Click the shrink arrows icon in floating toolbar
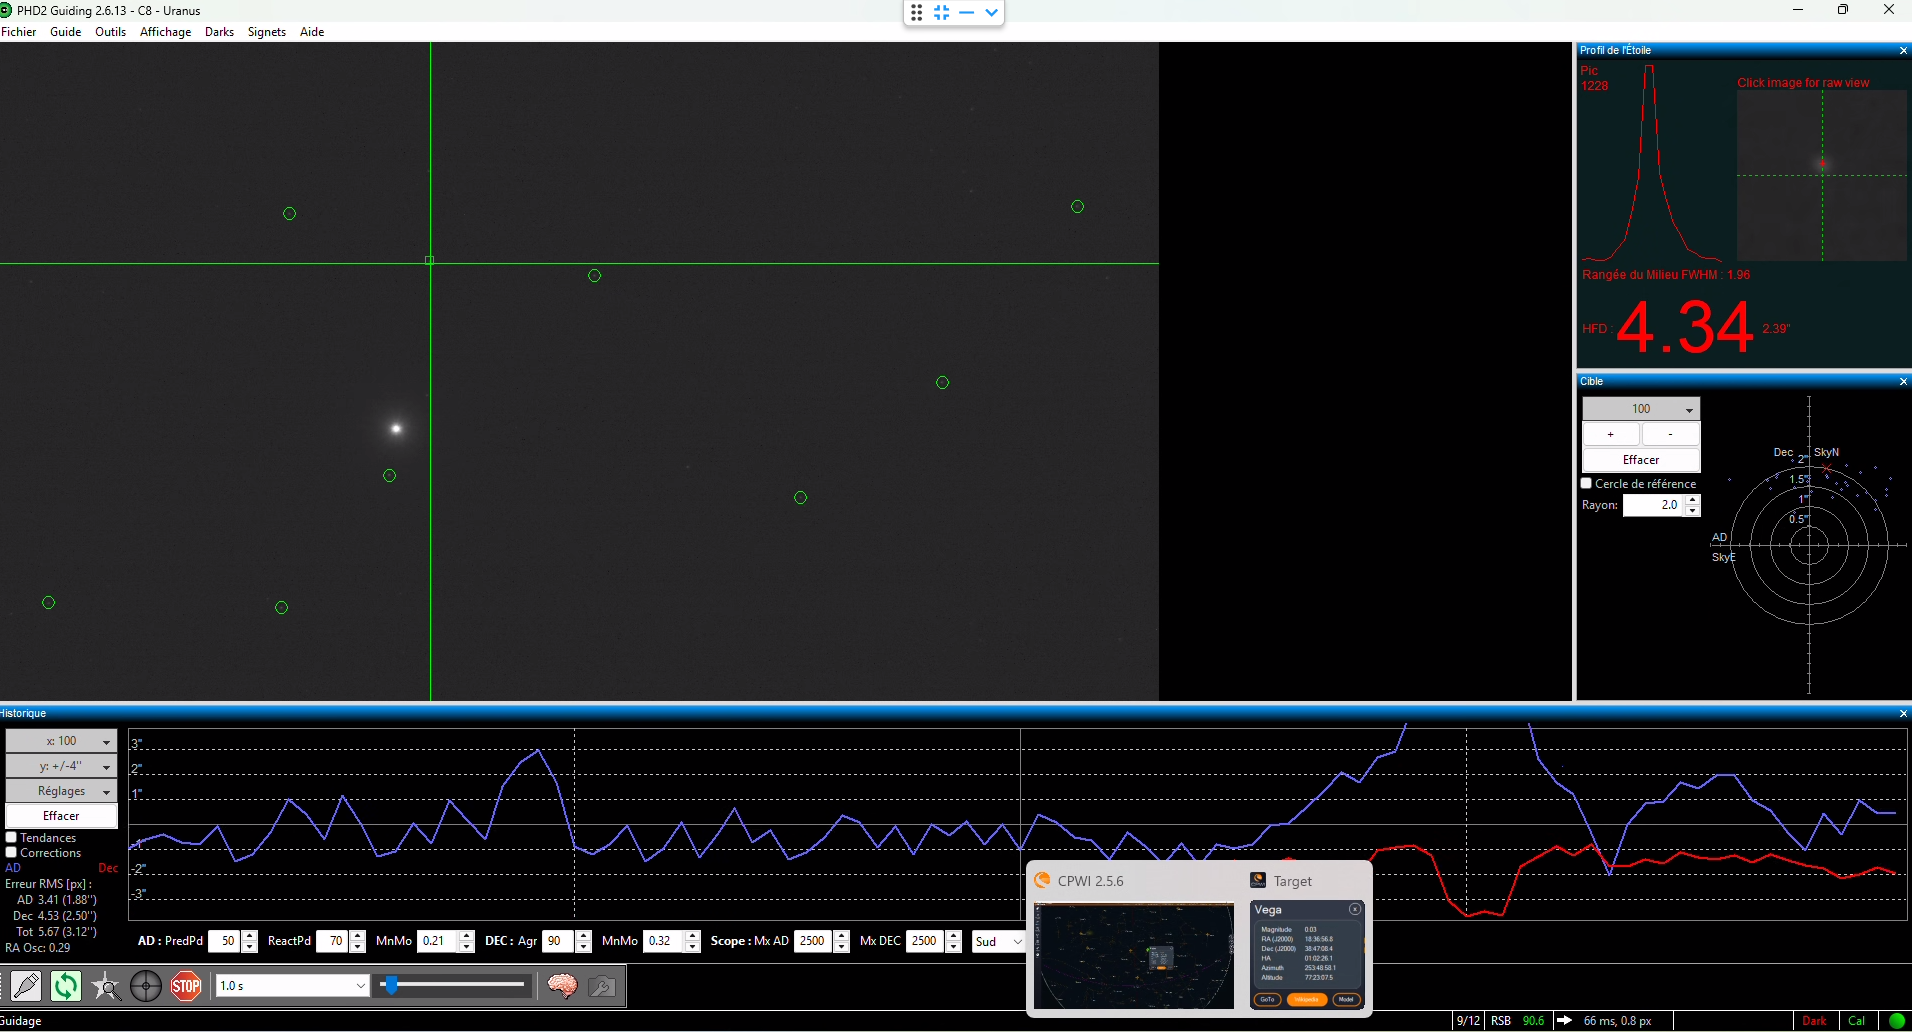 pyautogui.click(x=942, y=12)
